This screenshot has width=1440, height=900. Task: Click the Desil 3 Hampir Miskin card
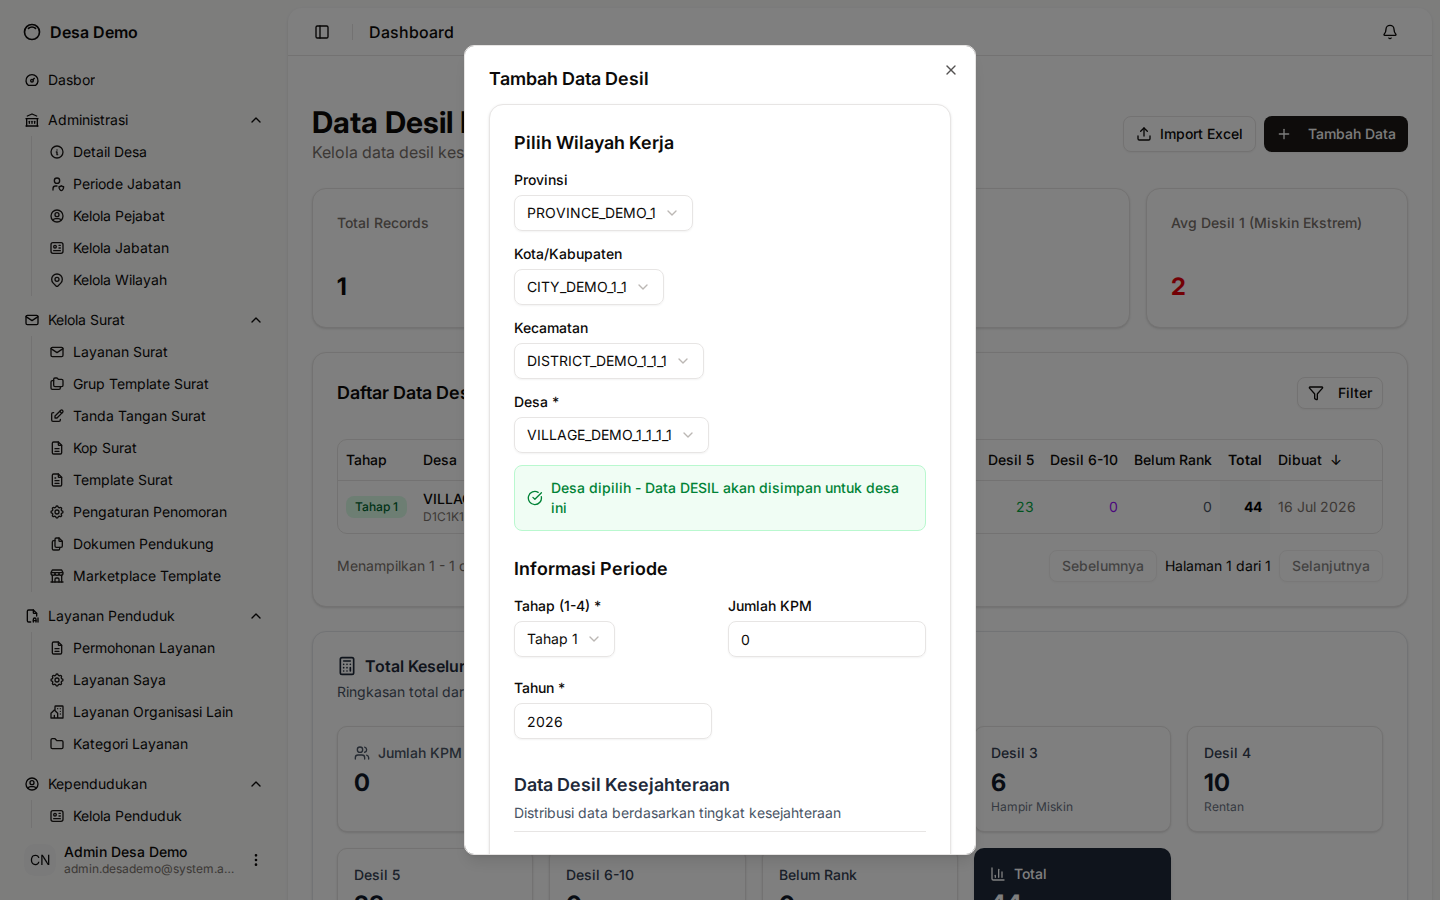[1072, 779]
